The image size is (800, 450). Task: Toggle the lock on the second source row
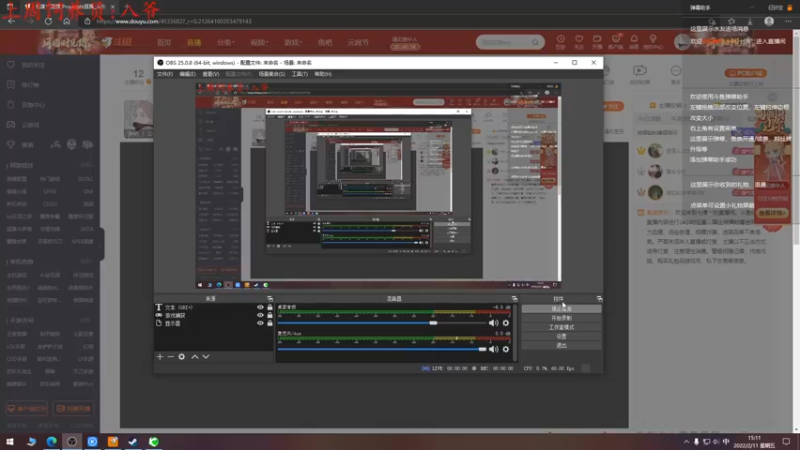click(x=270, y=315)
